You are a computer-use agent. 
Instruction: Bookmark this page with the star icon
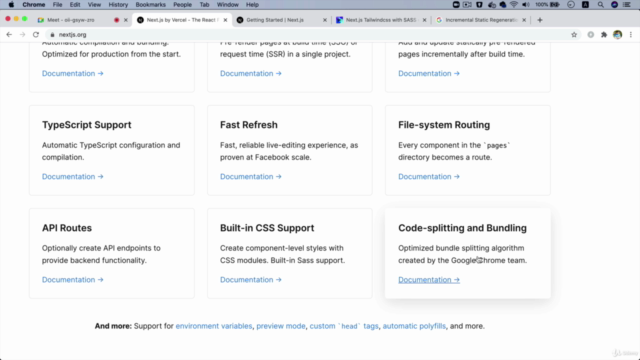(x=574, y=35)
